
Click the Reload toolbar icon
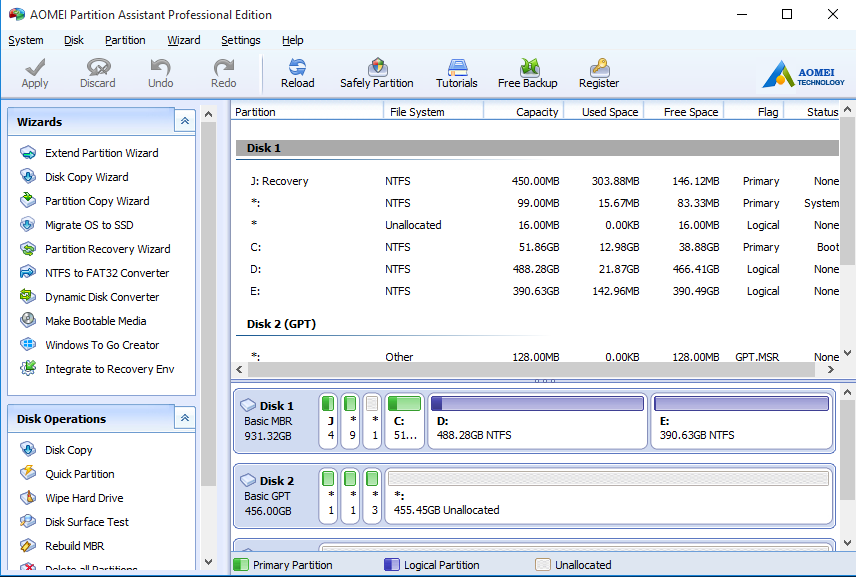point(297,73)
